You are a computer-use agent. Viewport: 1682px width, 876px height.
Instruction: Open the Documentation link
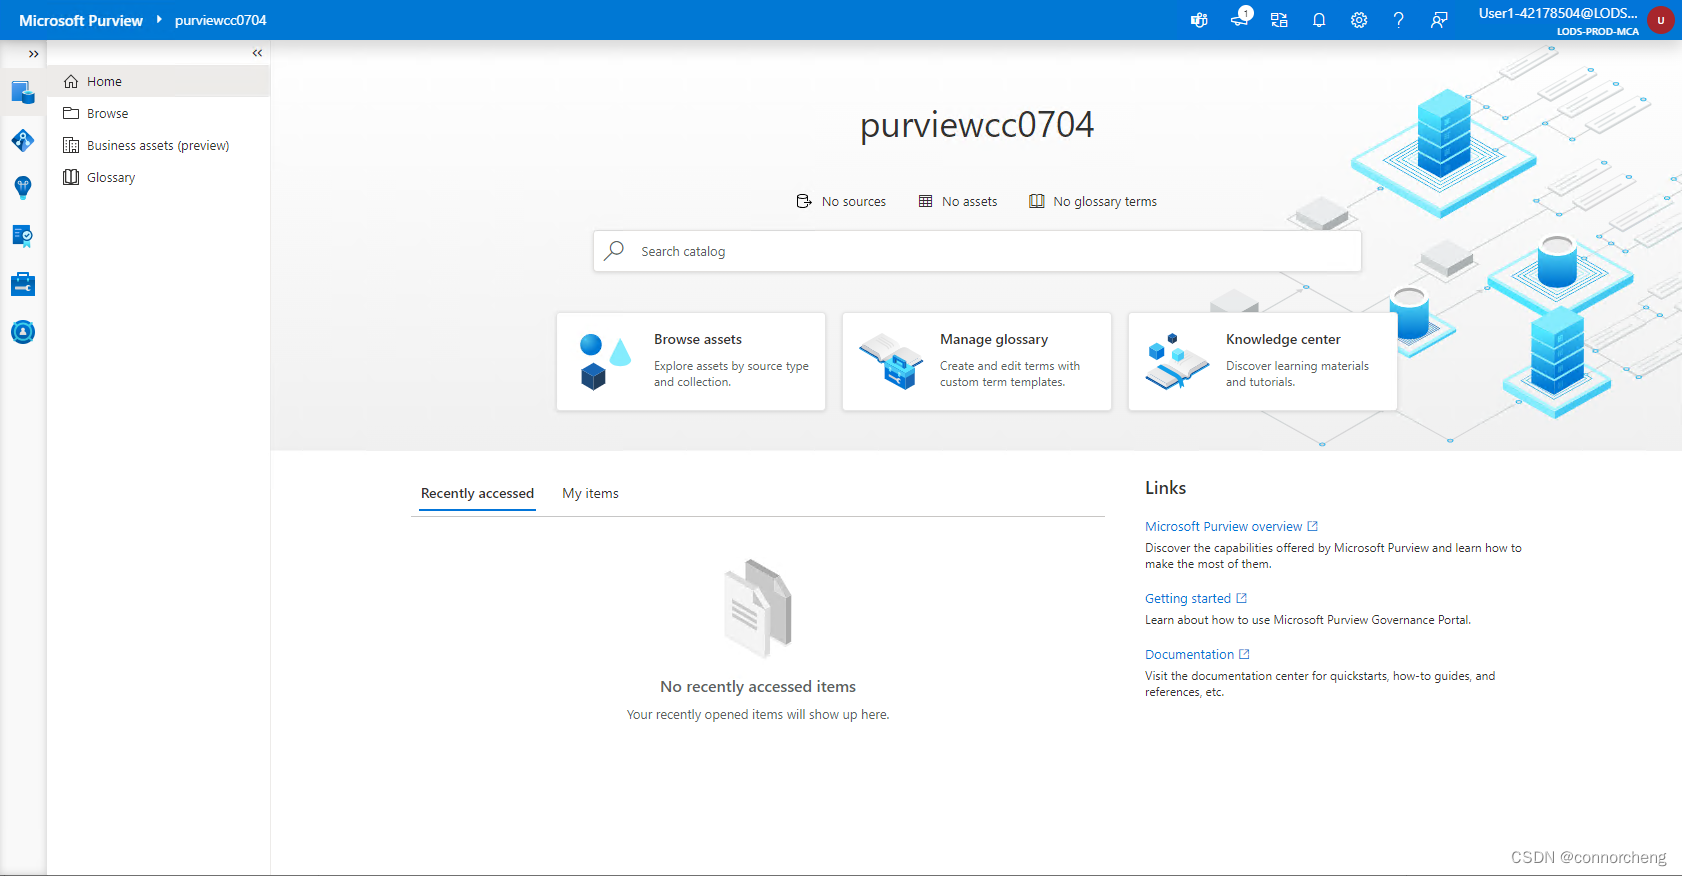coord(1189,654)
